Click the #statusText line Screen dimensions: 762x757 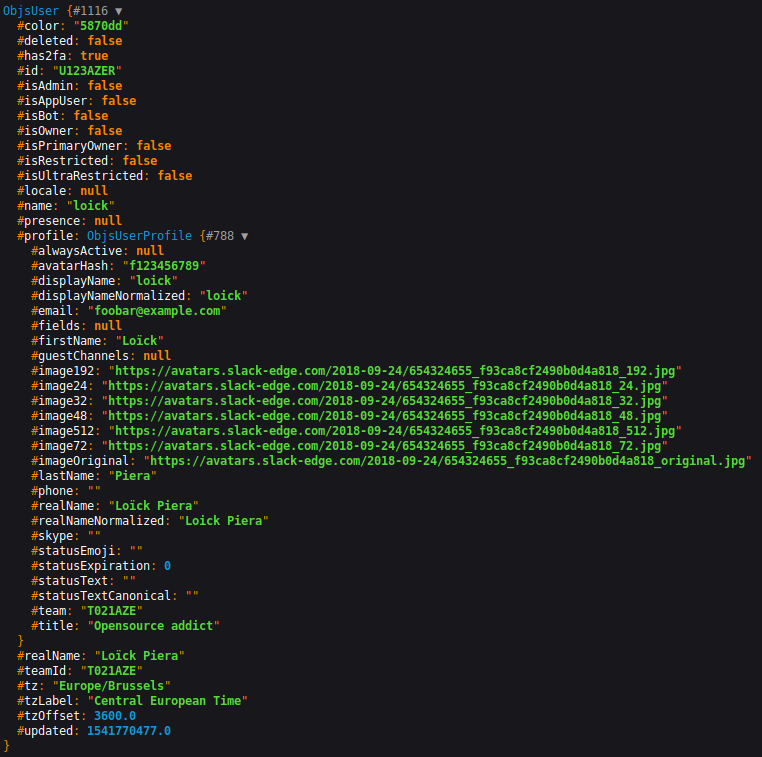click(84, 581)
